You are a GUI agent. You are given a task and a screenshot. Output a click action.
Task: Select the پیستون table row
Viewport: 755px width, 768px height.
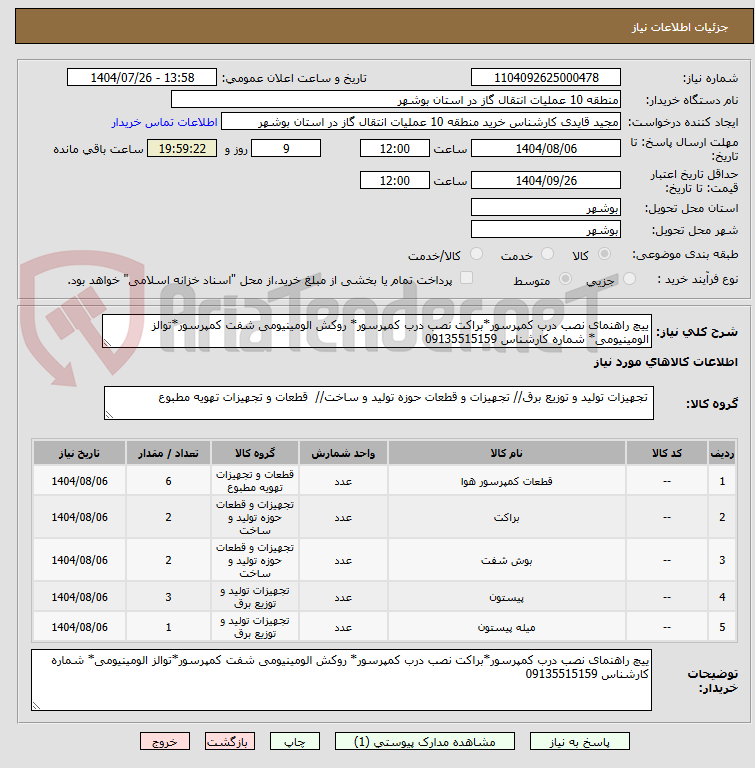coord(385,597)
